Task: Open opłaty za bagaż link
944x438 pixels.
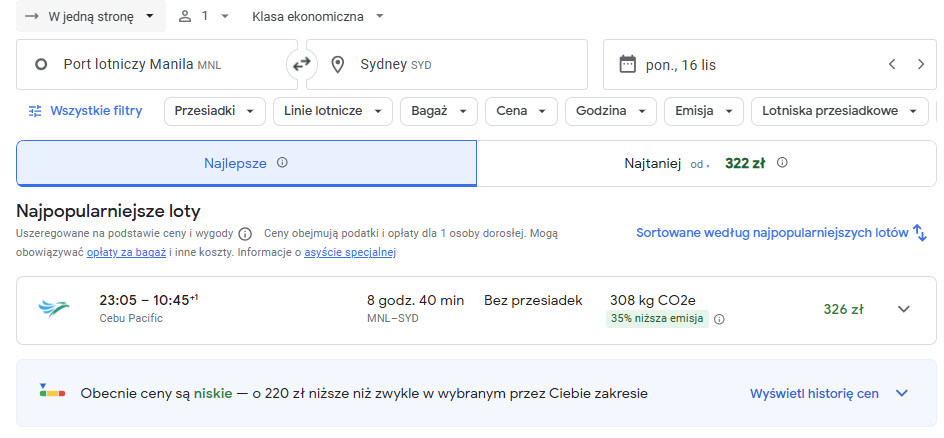Action: (x=126, y=253)
